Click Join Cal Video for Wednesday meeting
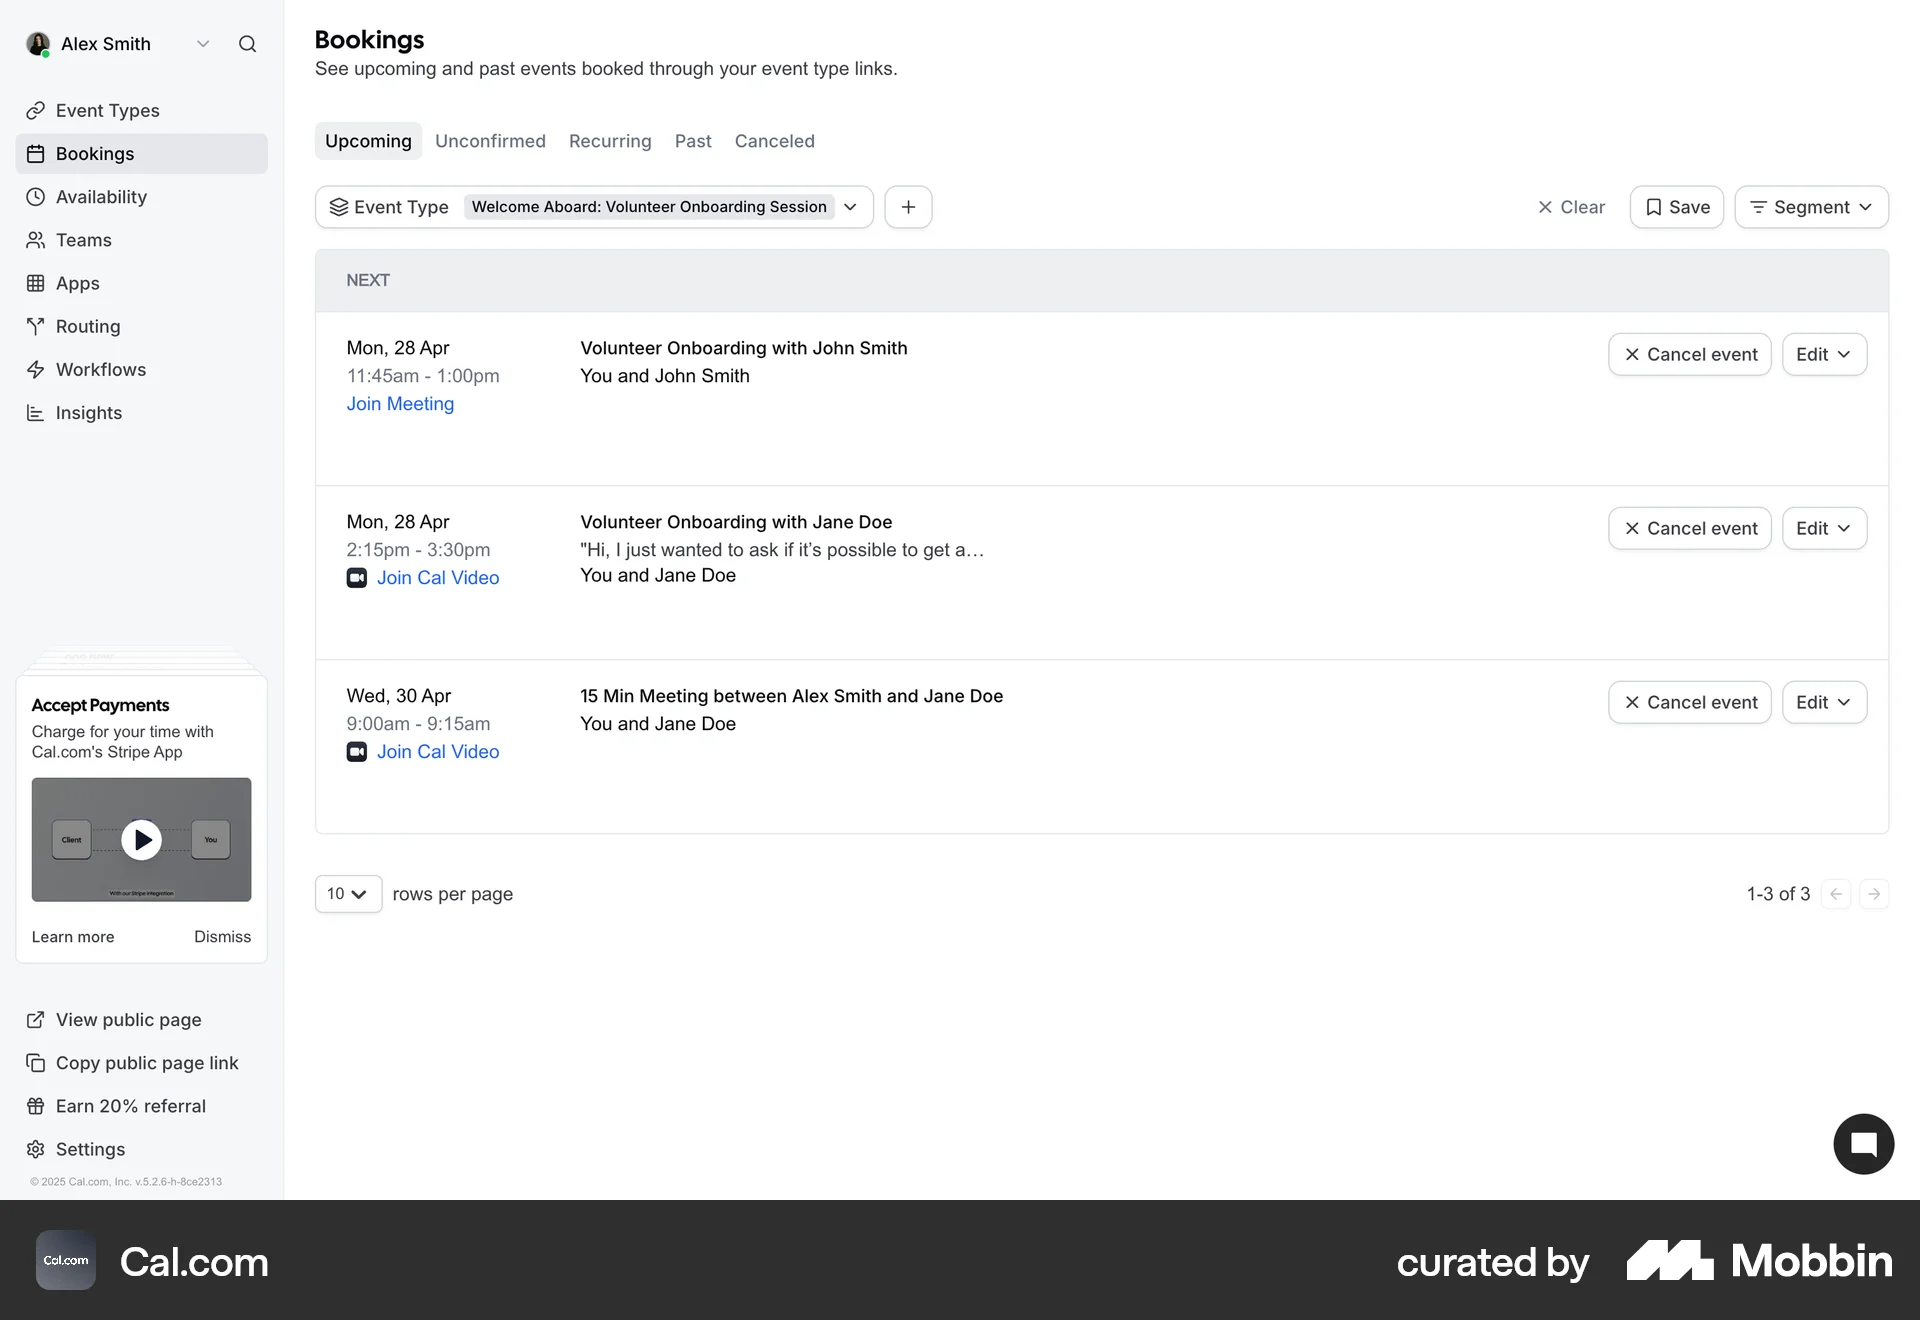Image resolution: width=1920 pixels, height=1320 pixels. [x=438, y=751]
